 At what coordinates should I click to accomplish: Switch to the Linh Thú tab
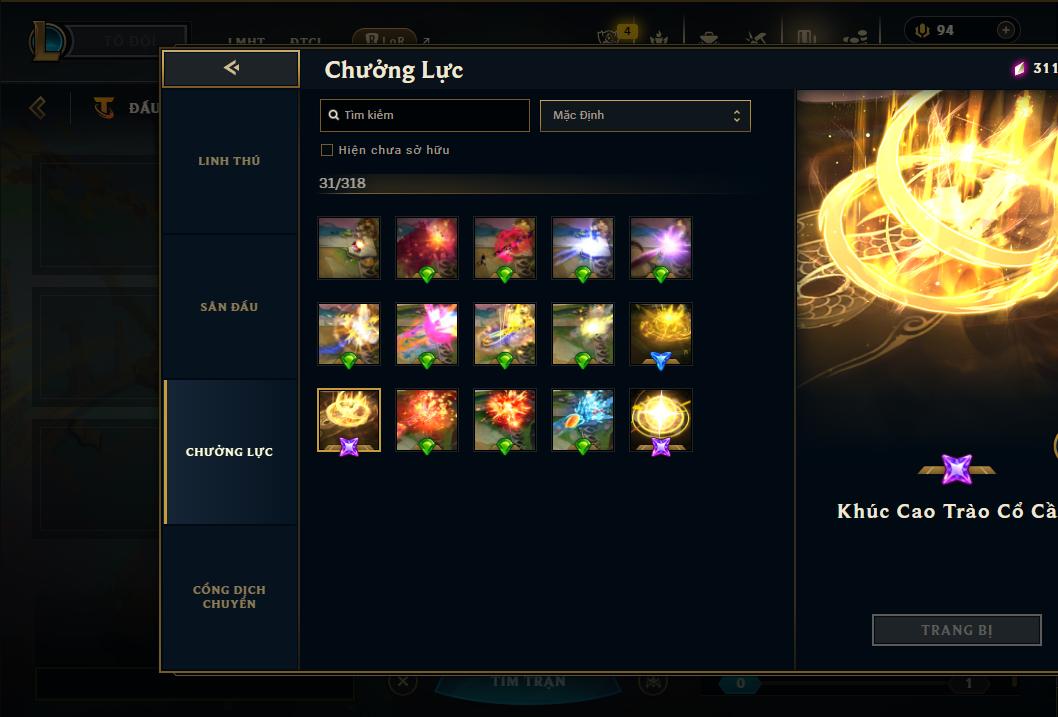[229, 161]
